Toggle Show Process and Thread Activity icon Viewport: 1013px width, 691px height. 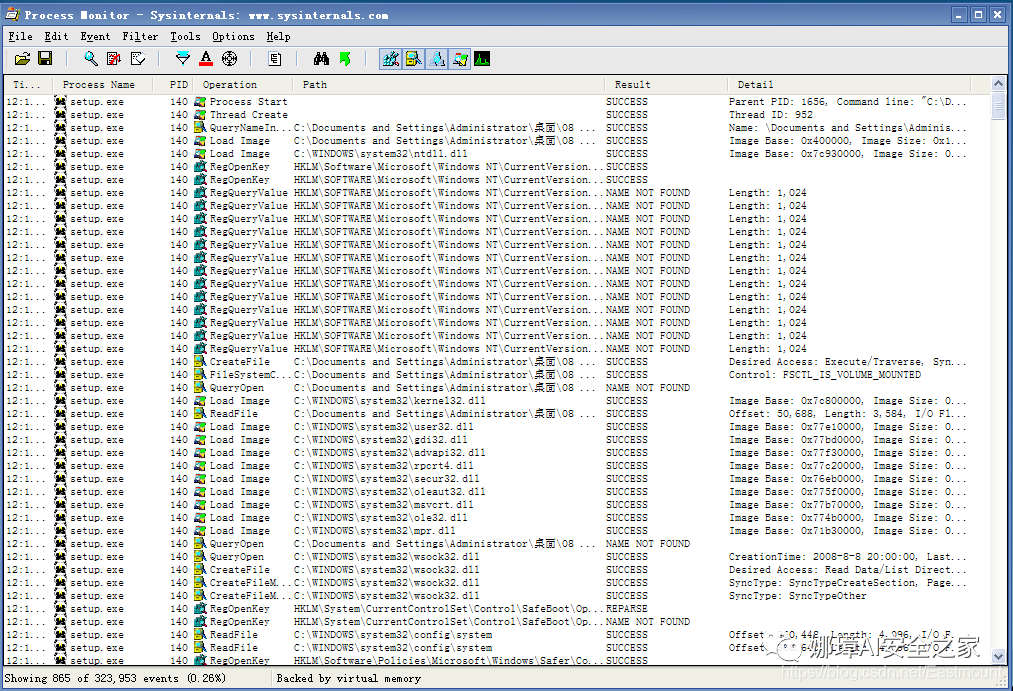pyautogui.click(x=460, y=59)
